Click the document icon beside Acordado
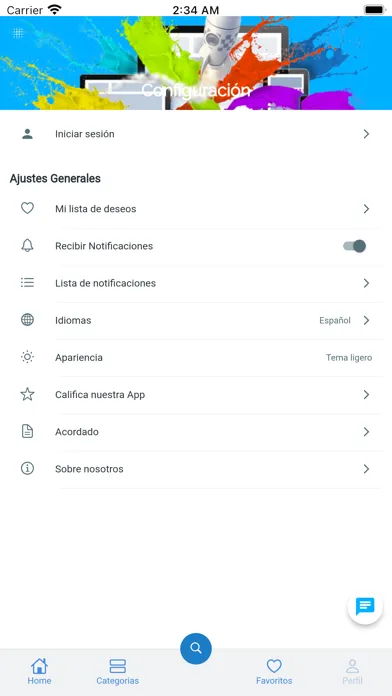The image size is (392, 696). click(x=28, y=431)
